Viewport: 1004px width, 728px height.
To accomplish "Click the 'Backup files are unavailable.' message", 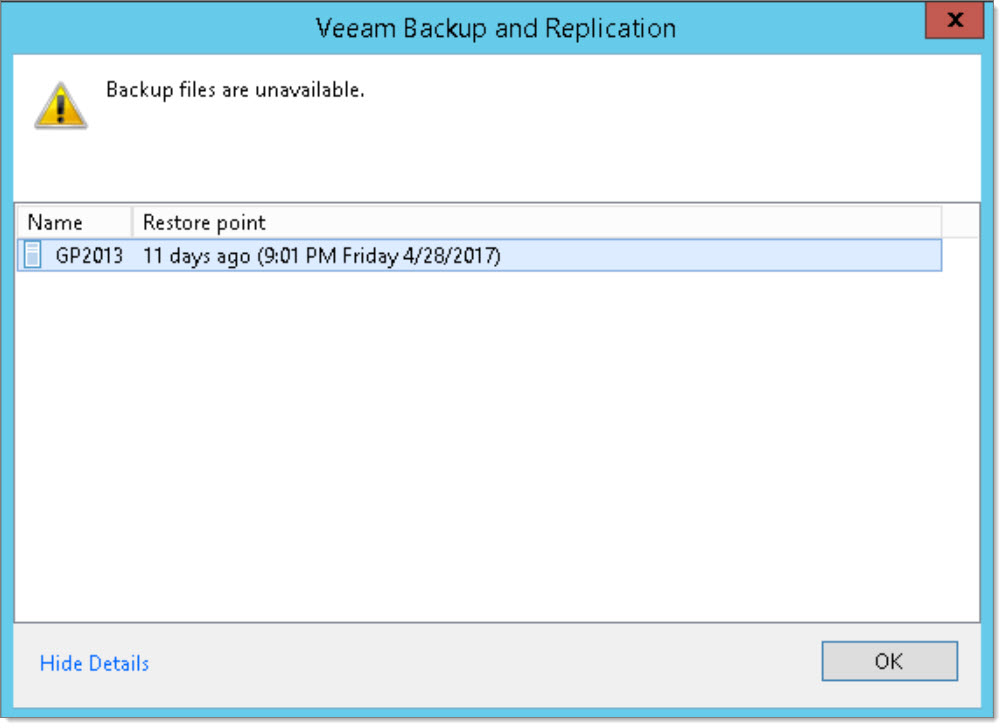I will 235,90.
